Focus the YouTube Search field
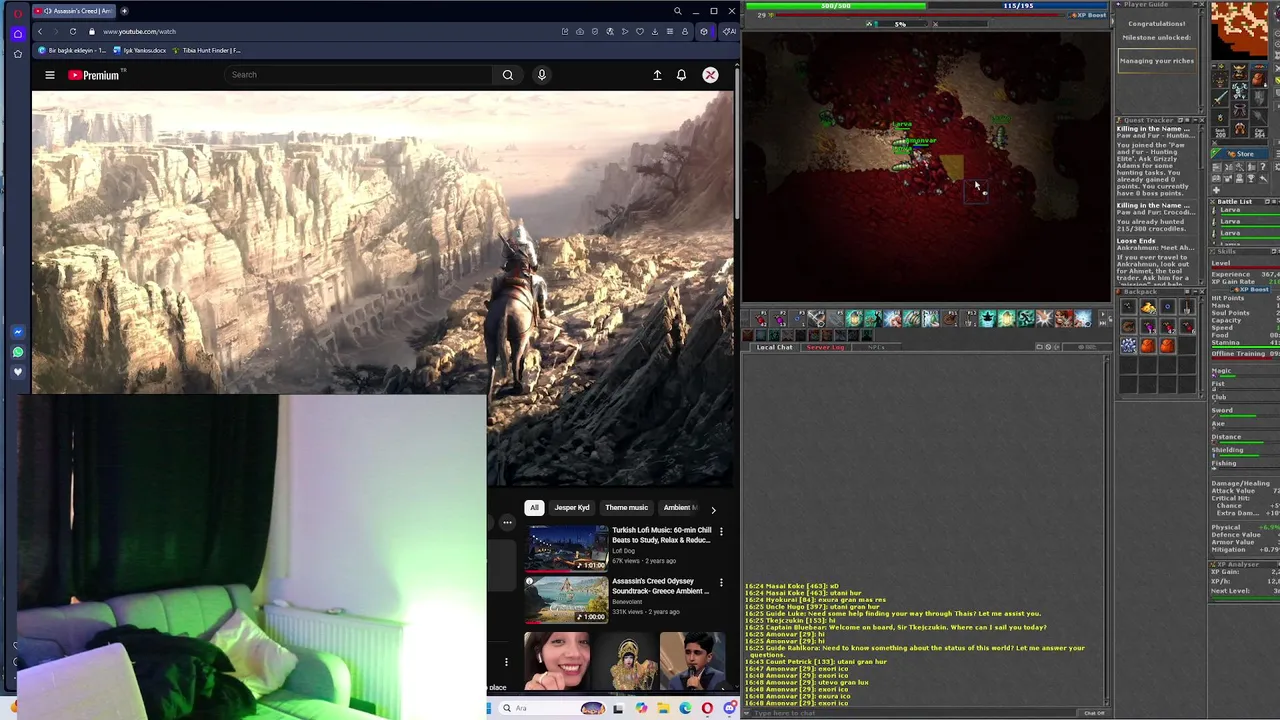Image resolution: width=1280 pixels, height=720 pixels. [x=358, y=75]
